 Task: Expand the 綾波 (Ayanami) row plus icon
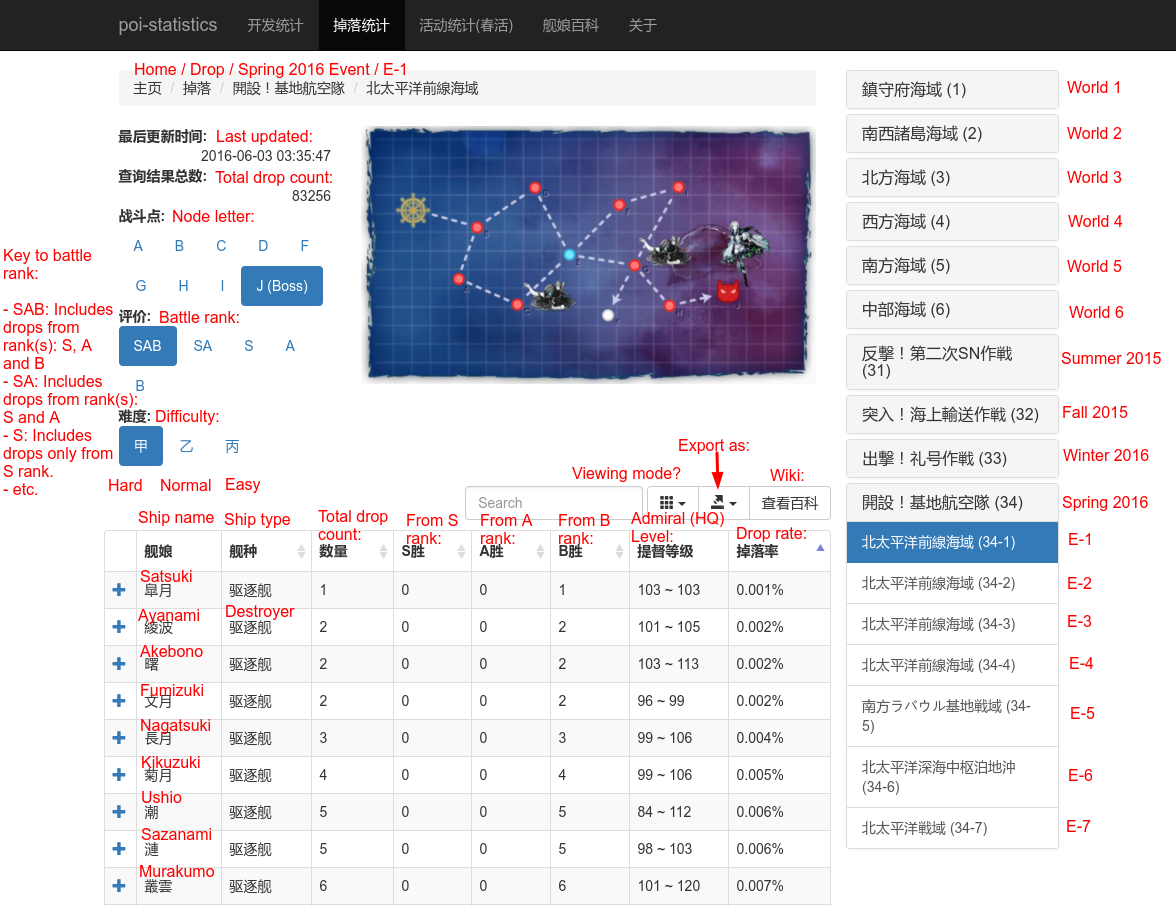[118, 626]
